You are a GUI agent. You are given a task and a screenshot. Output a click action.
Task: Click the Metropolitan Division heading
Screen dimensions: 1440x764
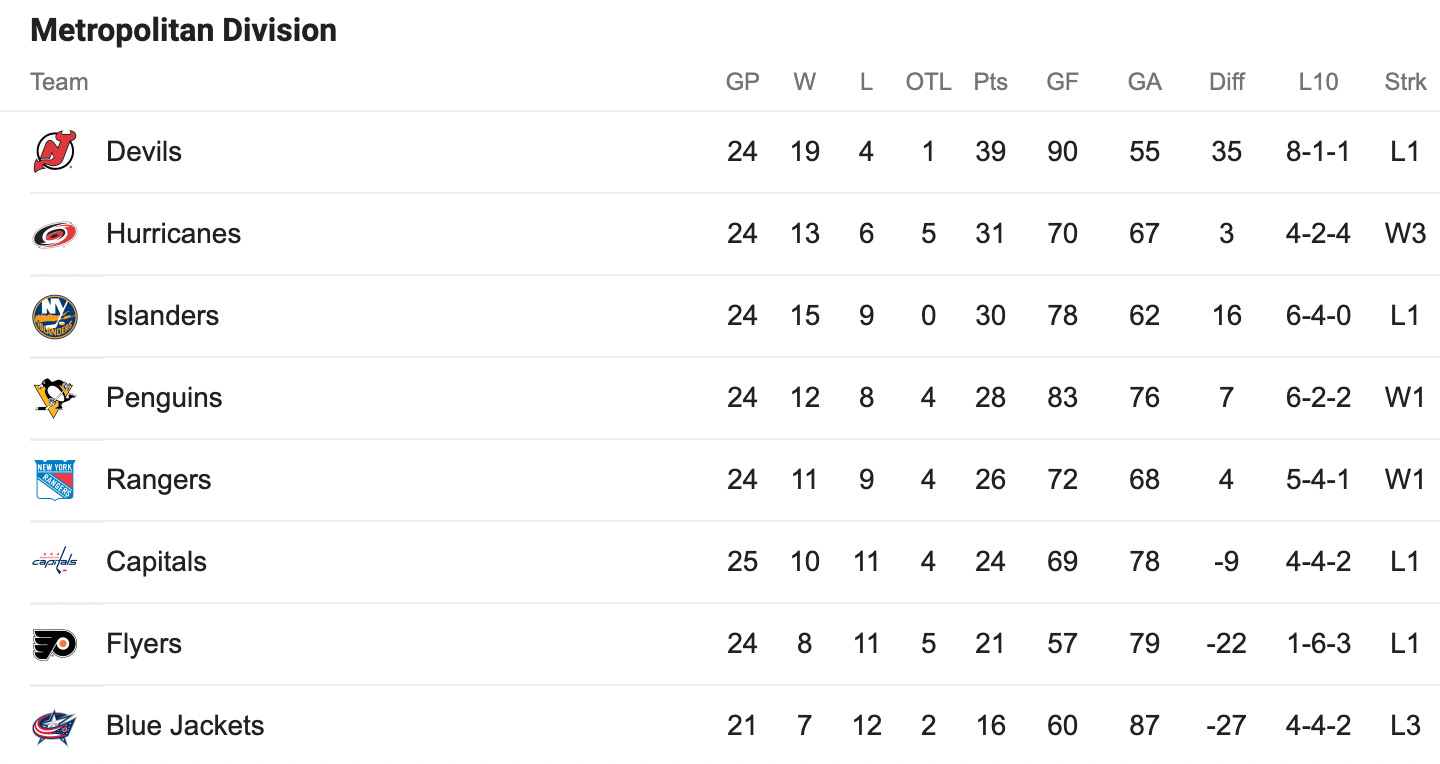[184, 30]
